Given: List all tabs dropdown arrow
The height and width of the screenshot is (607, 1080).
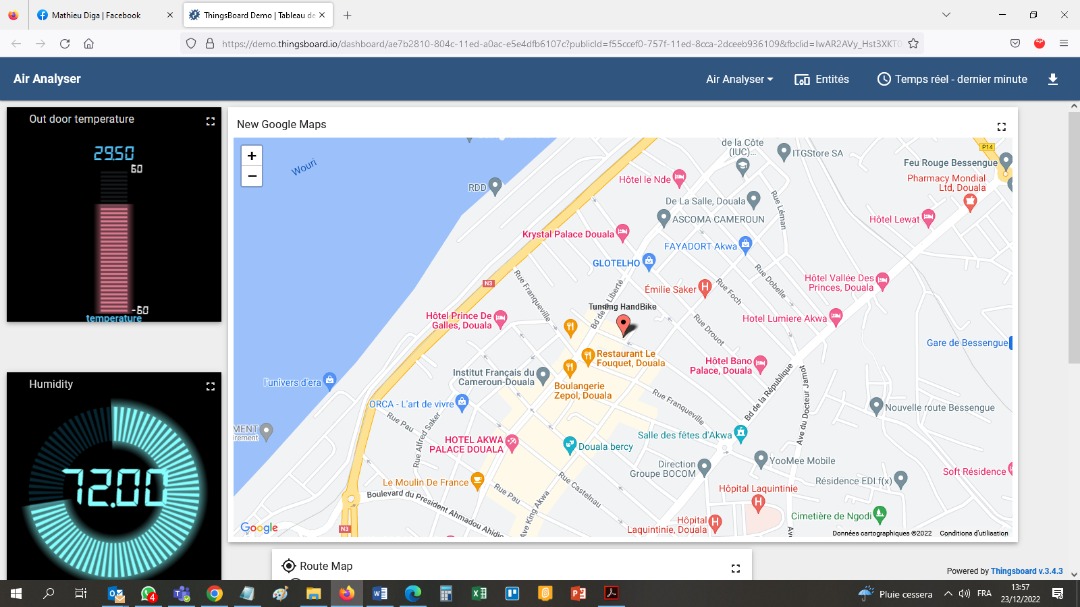Looking at the screenshot, I should pos(946,14).
